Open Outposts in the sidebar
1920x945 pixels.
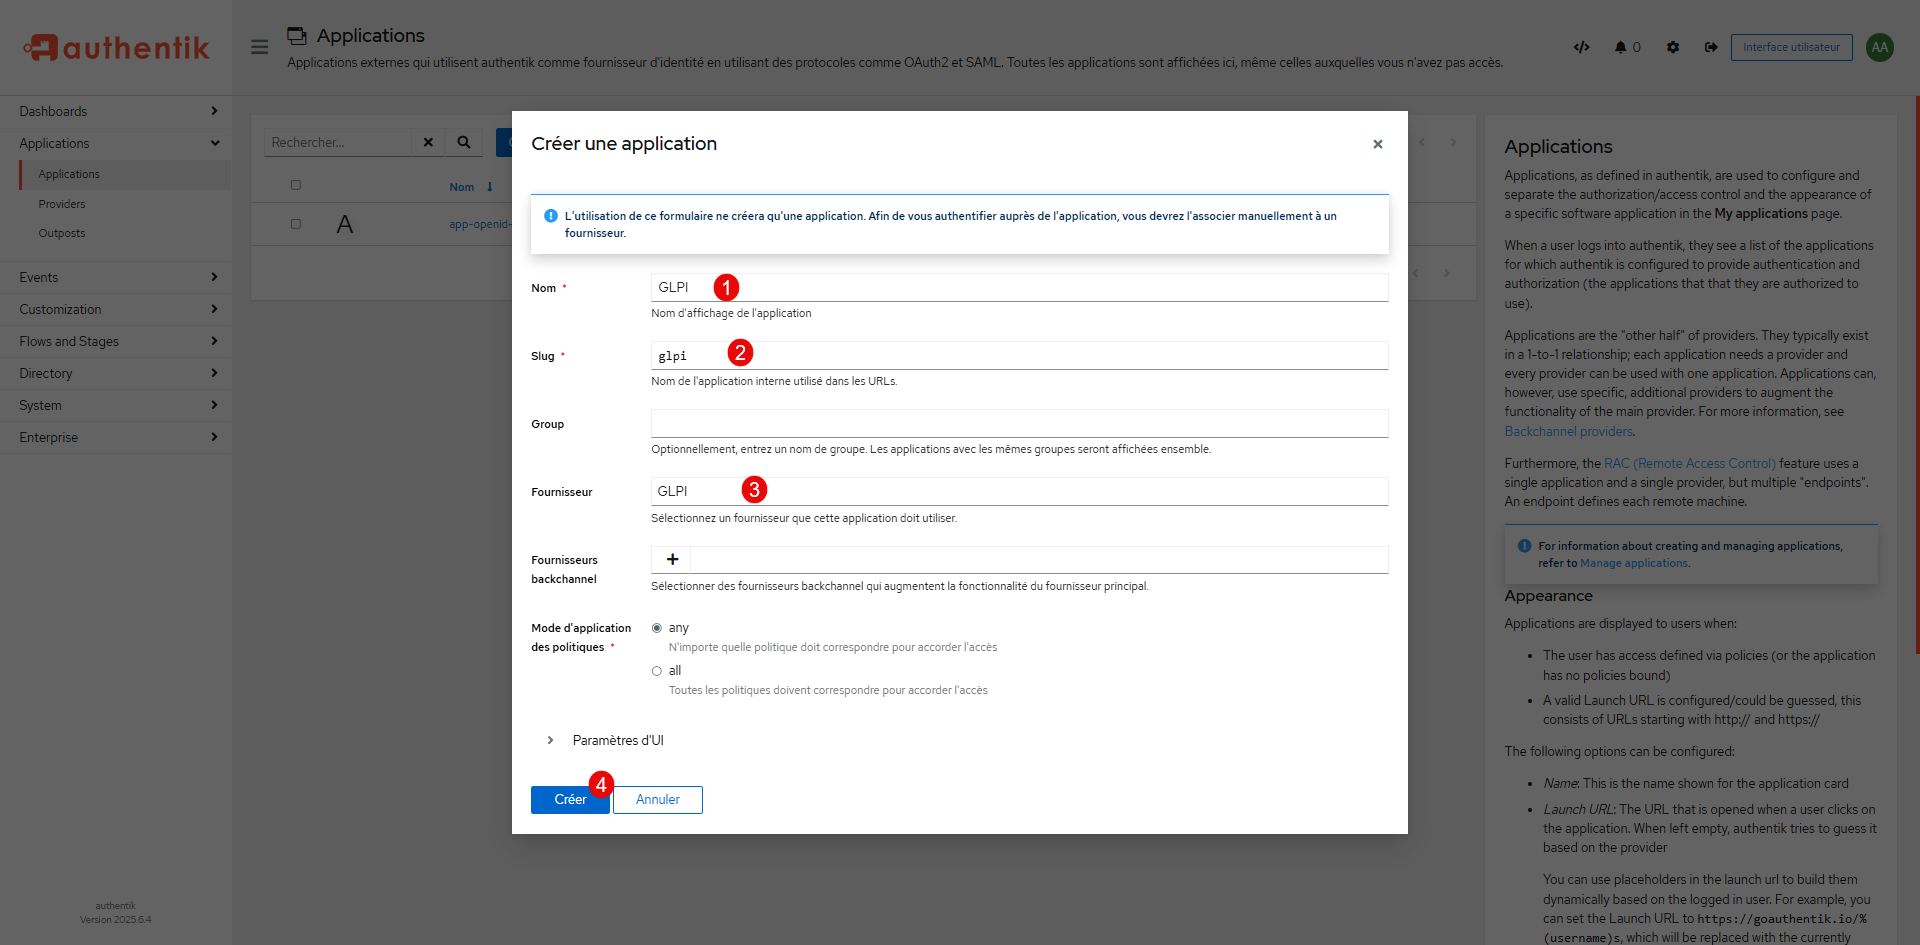point(62,233)
